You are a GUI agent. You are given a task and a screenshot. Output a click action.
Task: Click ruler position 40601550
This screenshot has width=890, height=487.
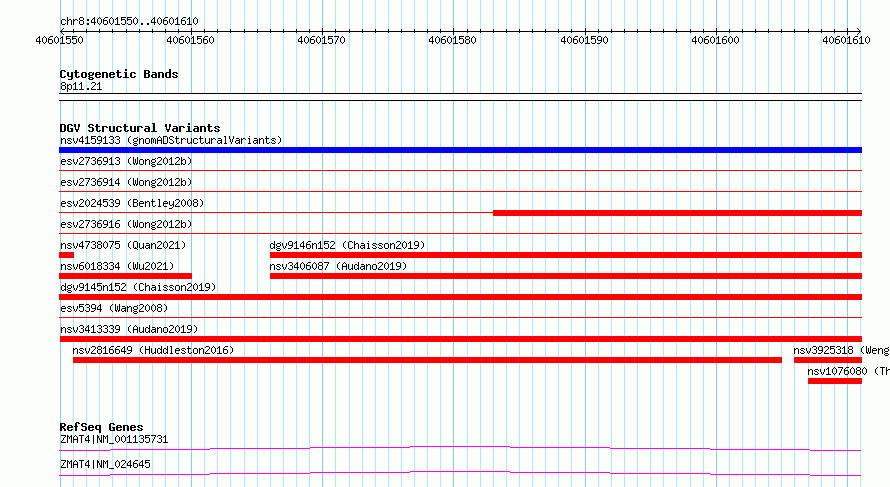click(60, 40)
